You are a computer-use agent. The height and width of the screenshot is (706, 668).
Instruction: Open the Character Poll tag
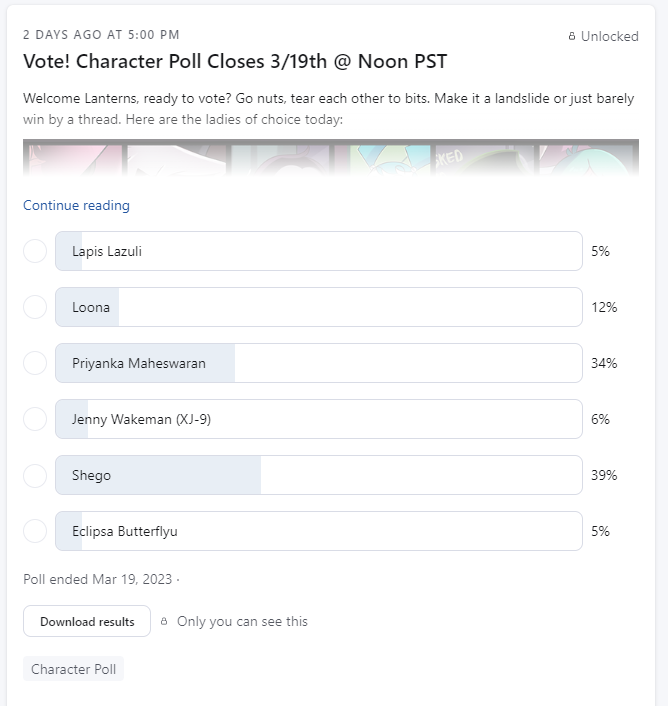click(73, 669)
